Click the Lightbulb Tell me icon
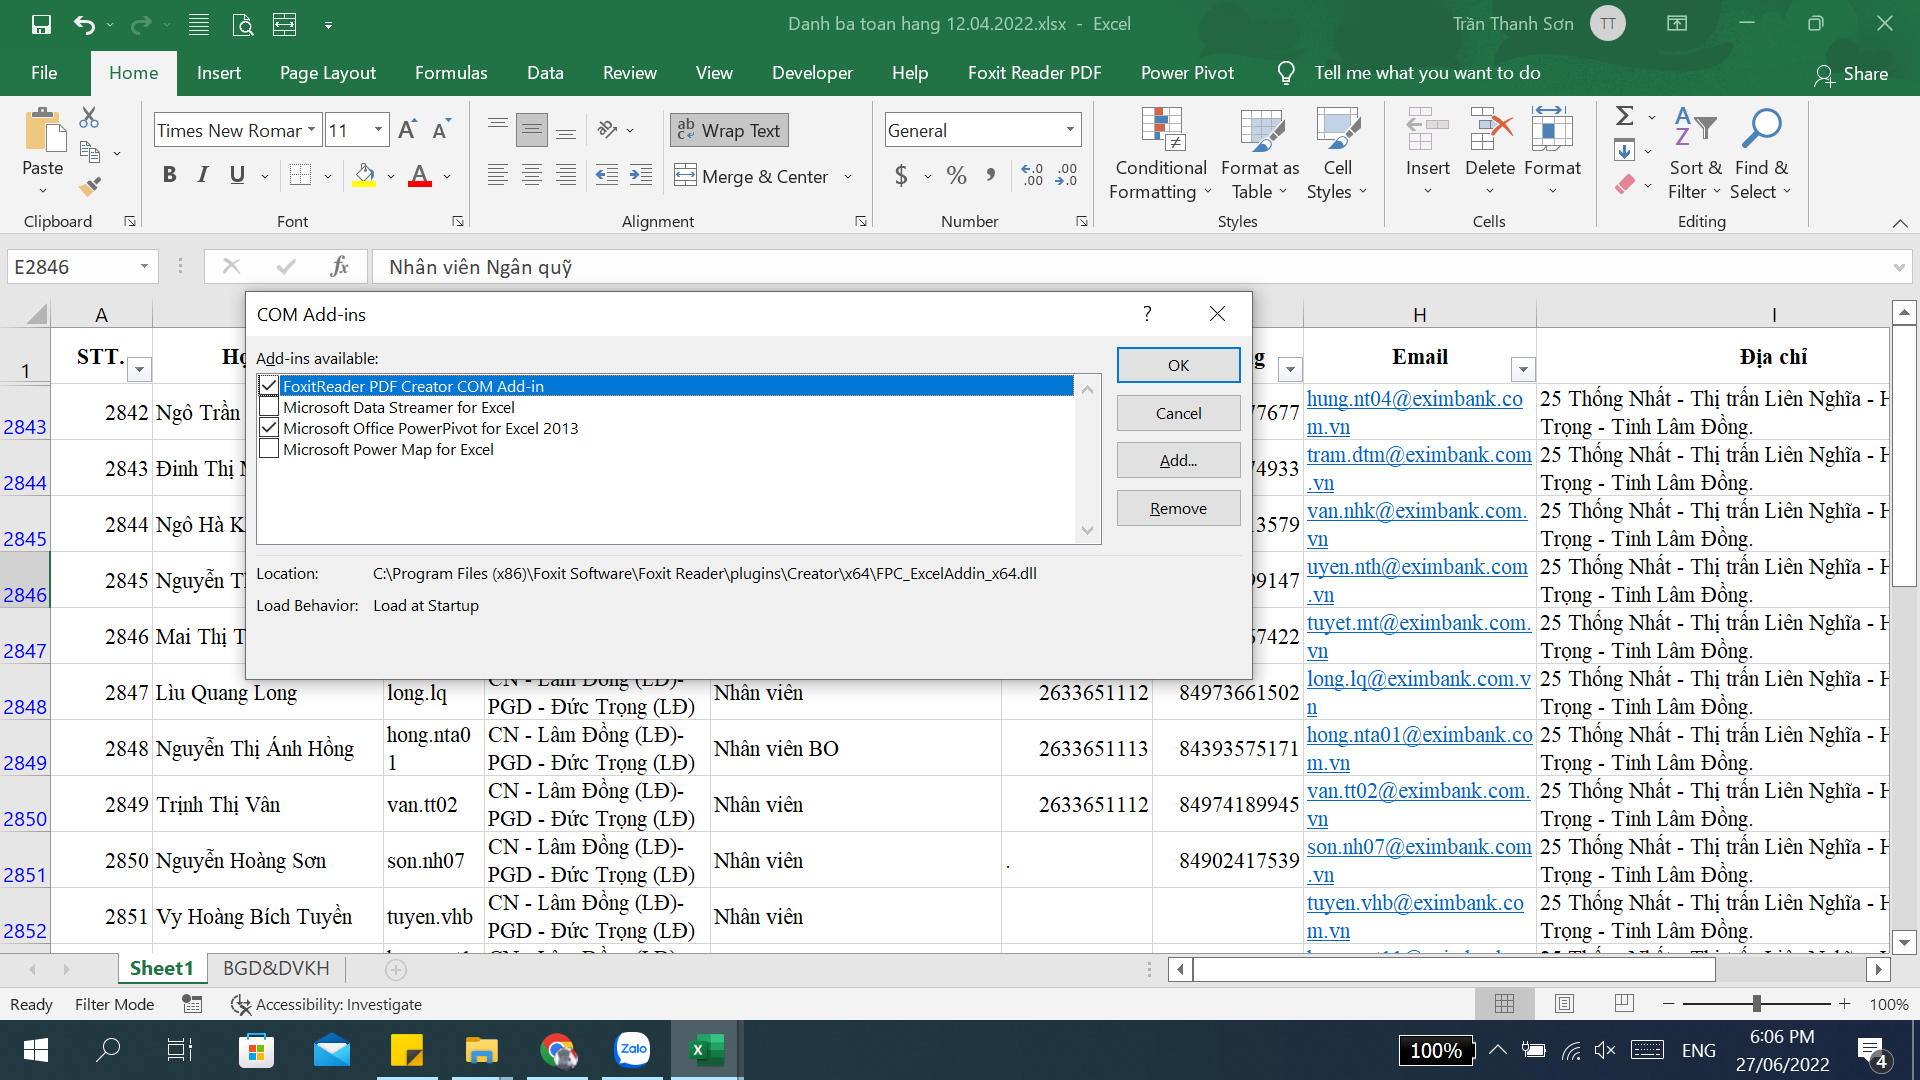 pos(1286,73)
